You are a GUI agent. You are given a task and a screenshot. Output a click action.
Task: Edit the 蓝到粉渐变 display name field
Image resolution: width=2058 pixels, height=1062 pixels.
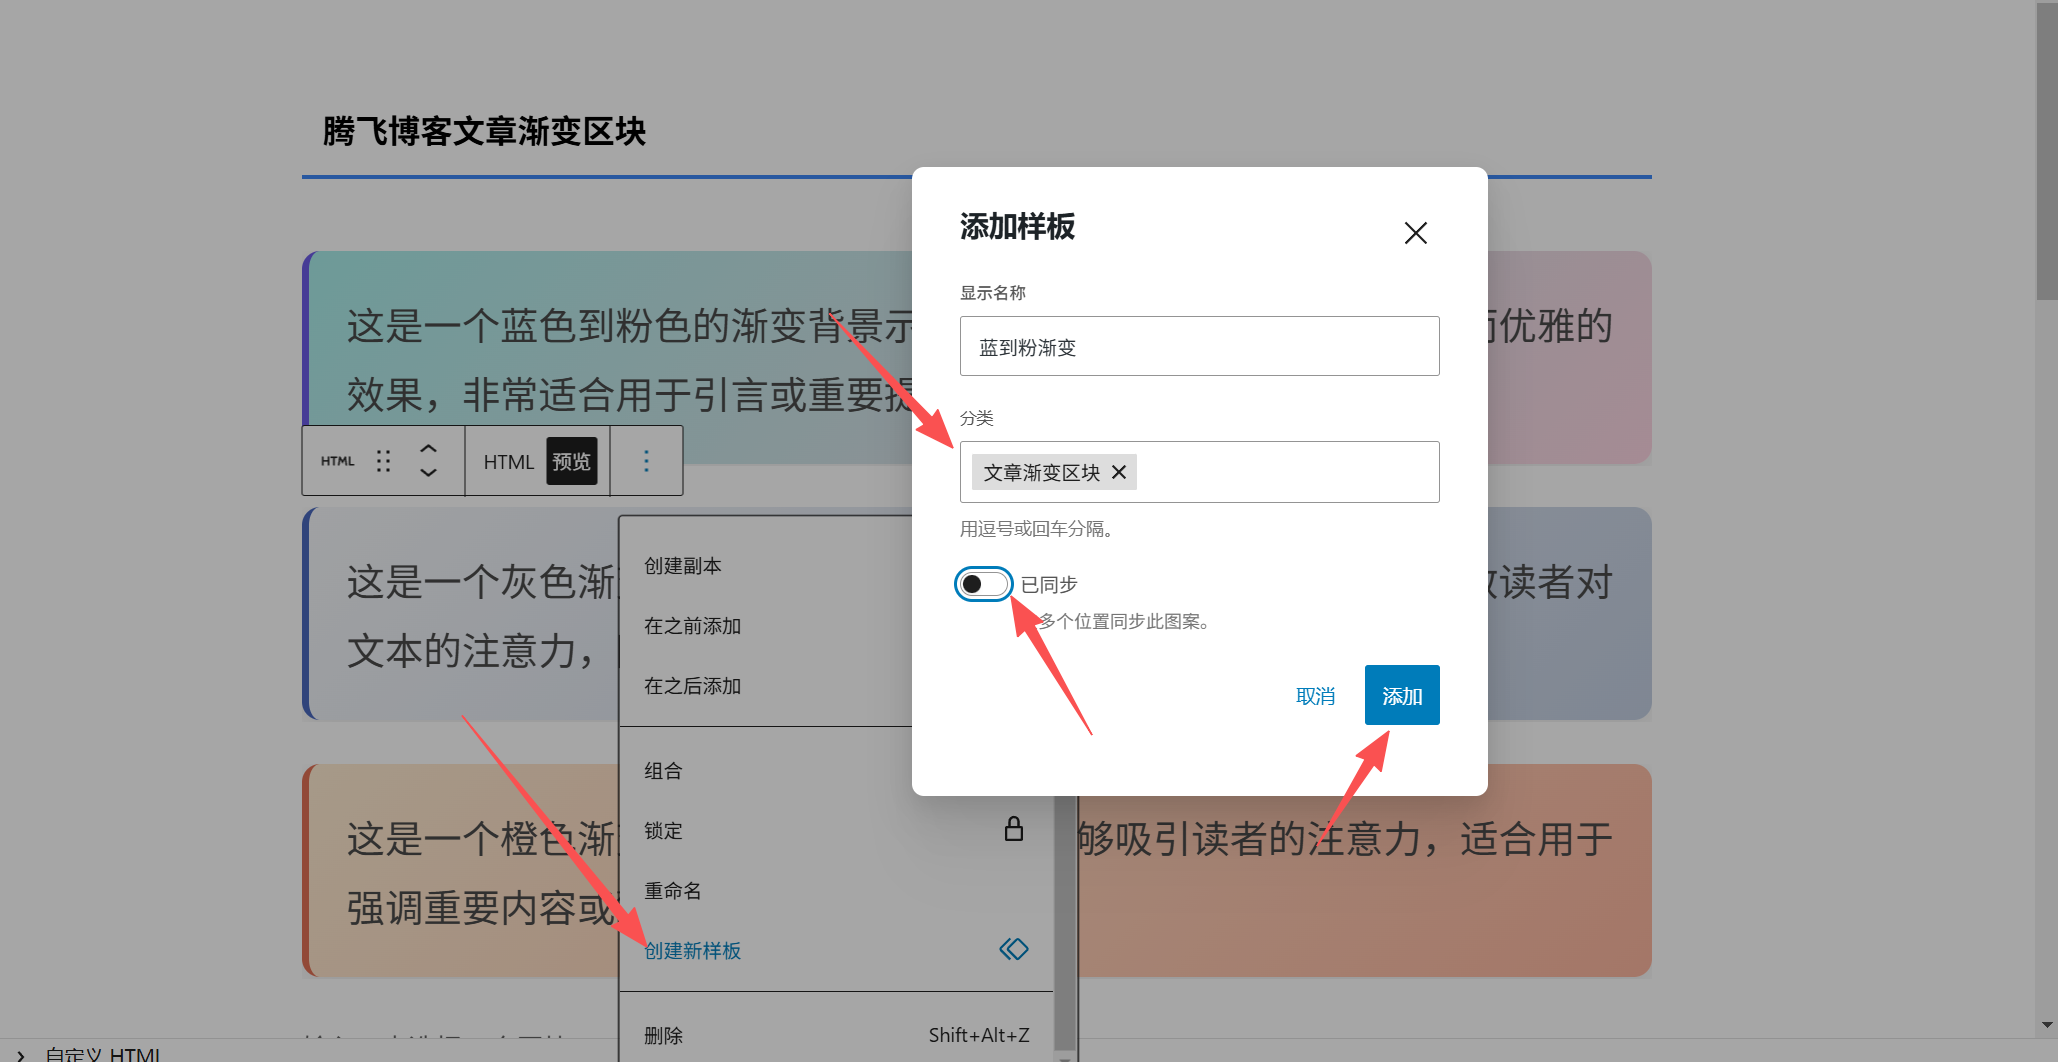[1198, 346]
